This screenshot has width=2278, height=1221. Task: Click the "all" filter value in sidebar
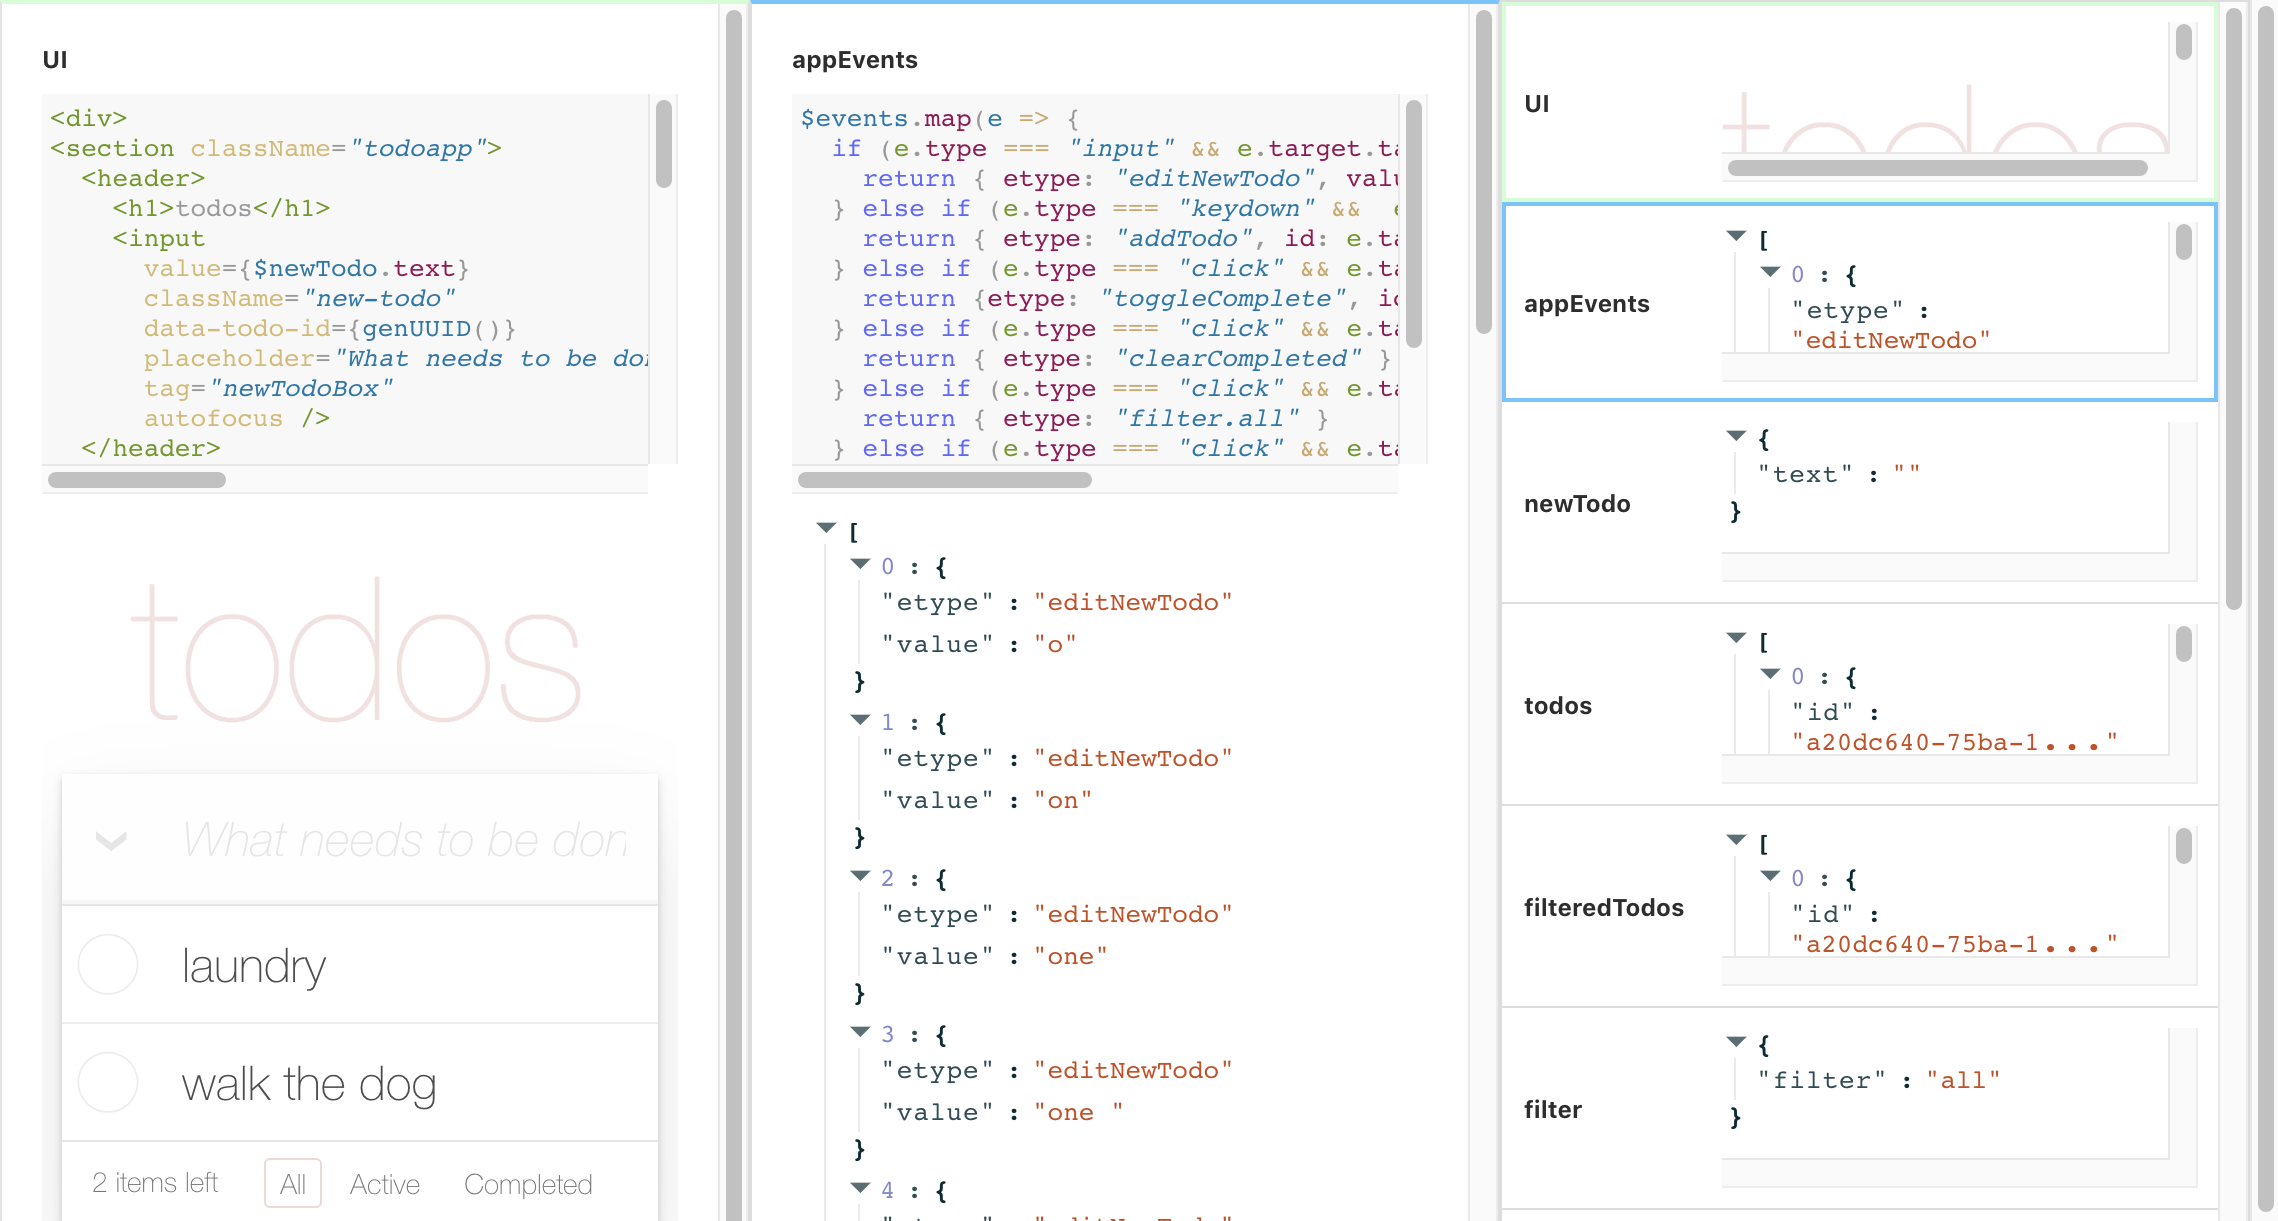1964,1080
